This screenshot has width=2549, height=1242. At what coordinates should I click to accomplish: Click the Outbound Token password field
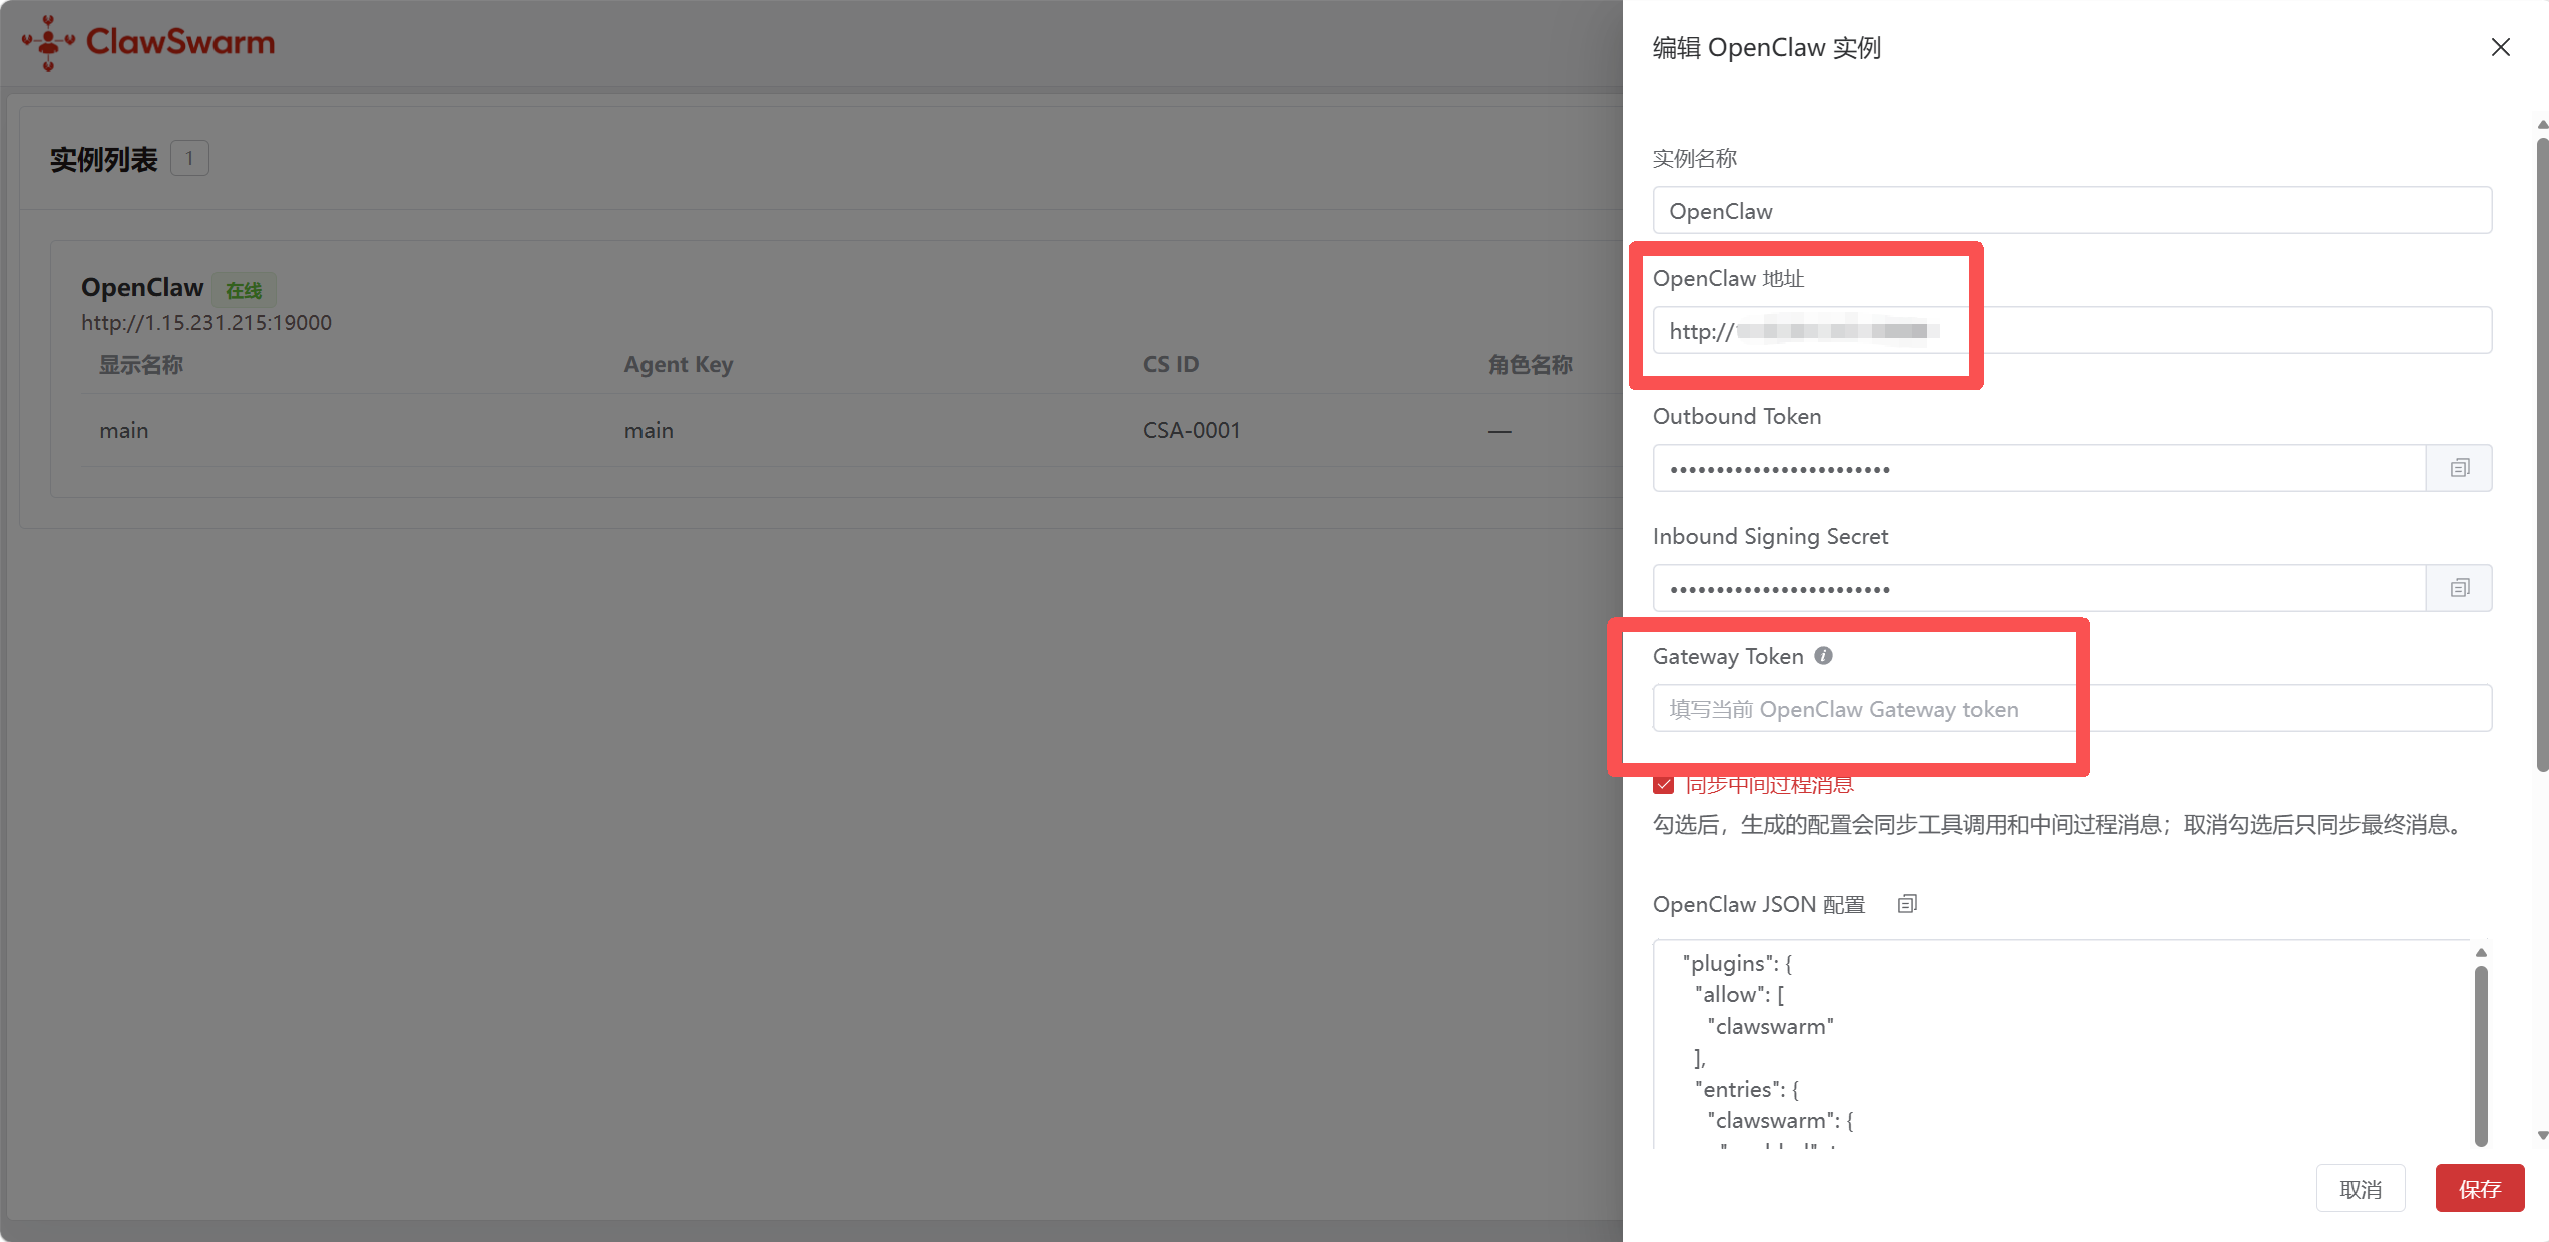[2038, 468]
